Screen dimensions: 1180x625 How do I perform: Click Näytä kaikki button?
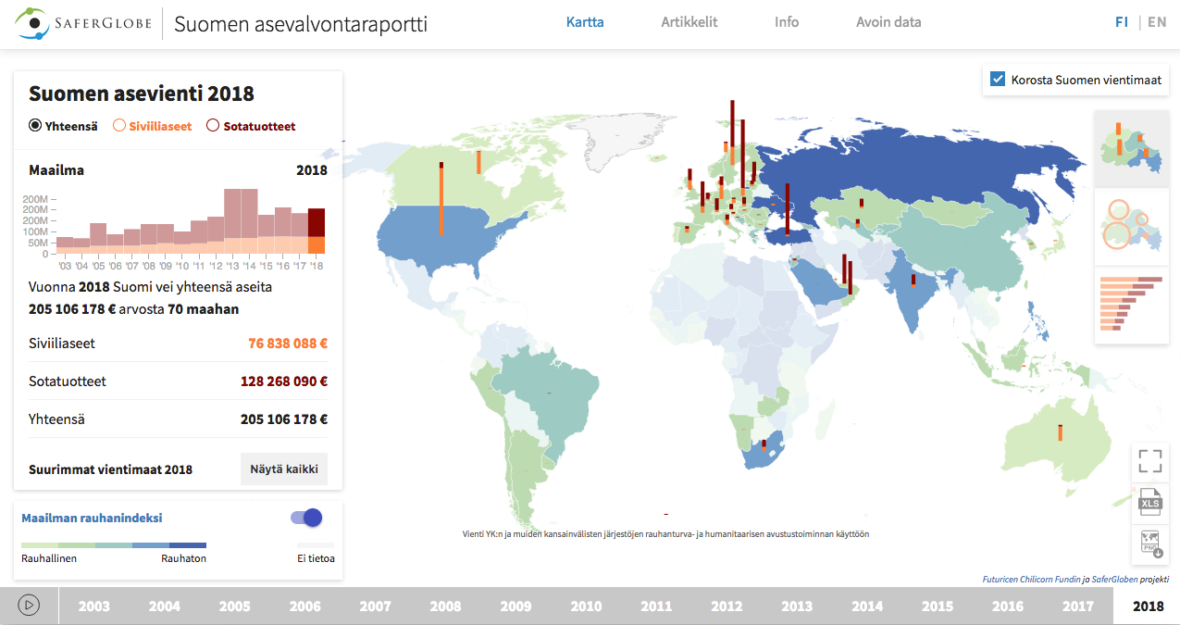coord(284,469)
